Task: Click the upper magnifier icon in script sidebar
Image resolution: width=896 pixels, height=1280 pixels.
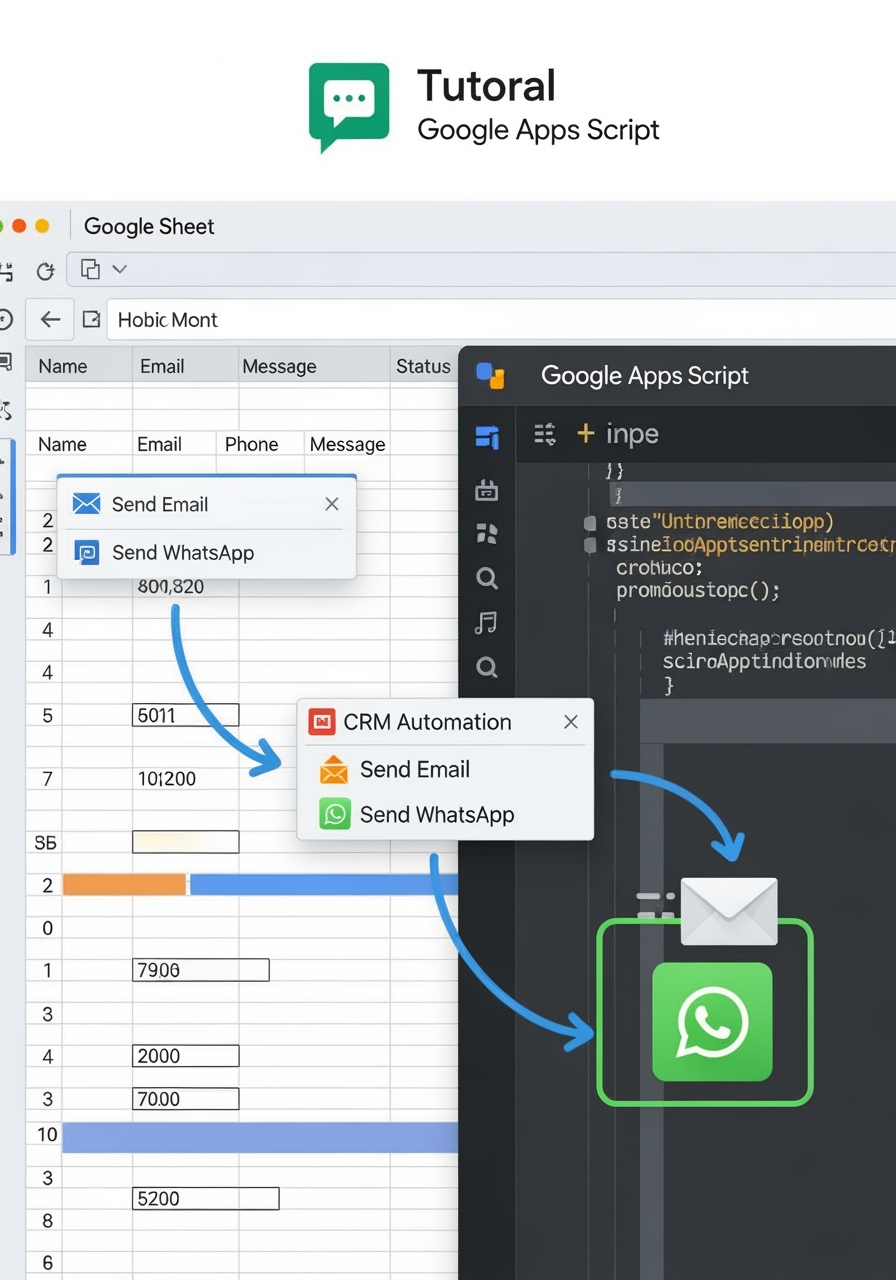Action: pos(487,578)
